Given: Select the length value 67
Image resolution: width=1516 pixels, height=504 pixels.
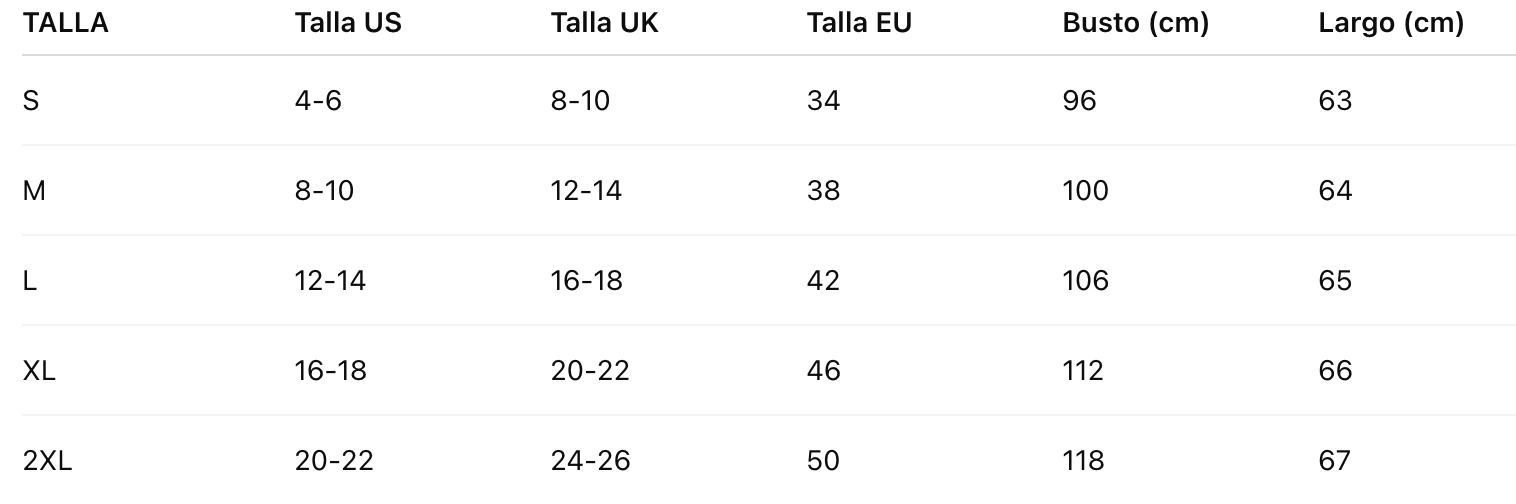Looking at the screenshot, I should click(1335, 460).
